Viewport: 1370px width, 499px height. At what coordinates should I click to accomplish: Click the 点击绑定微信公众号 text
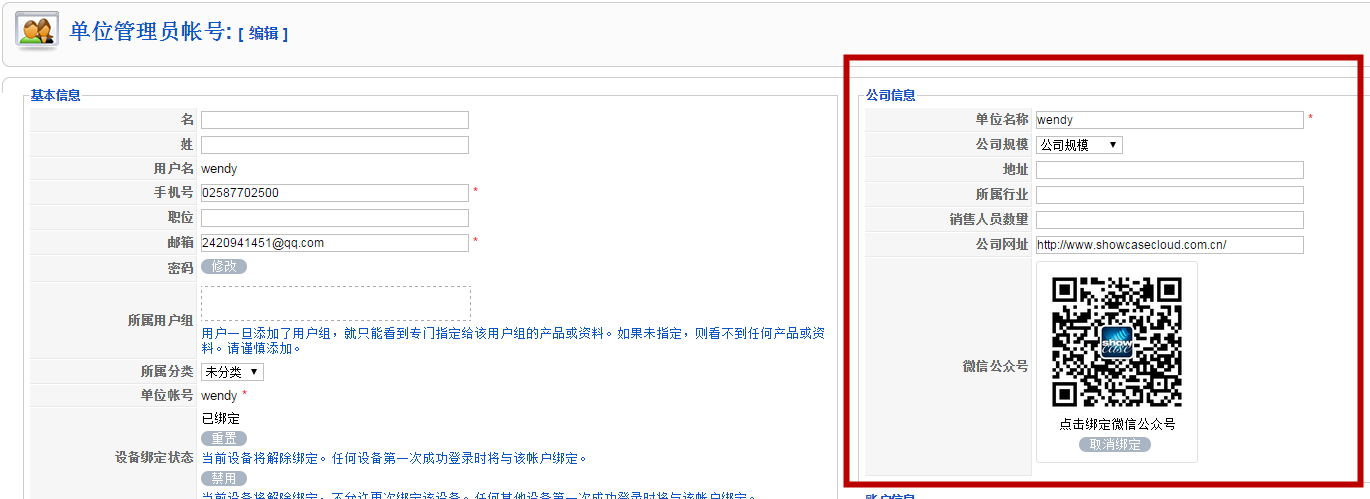pos(1117,424)
